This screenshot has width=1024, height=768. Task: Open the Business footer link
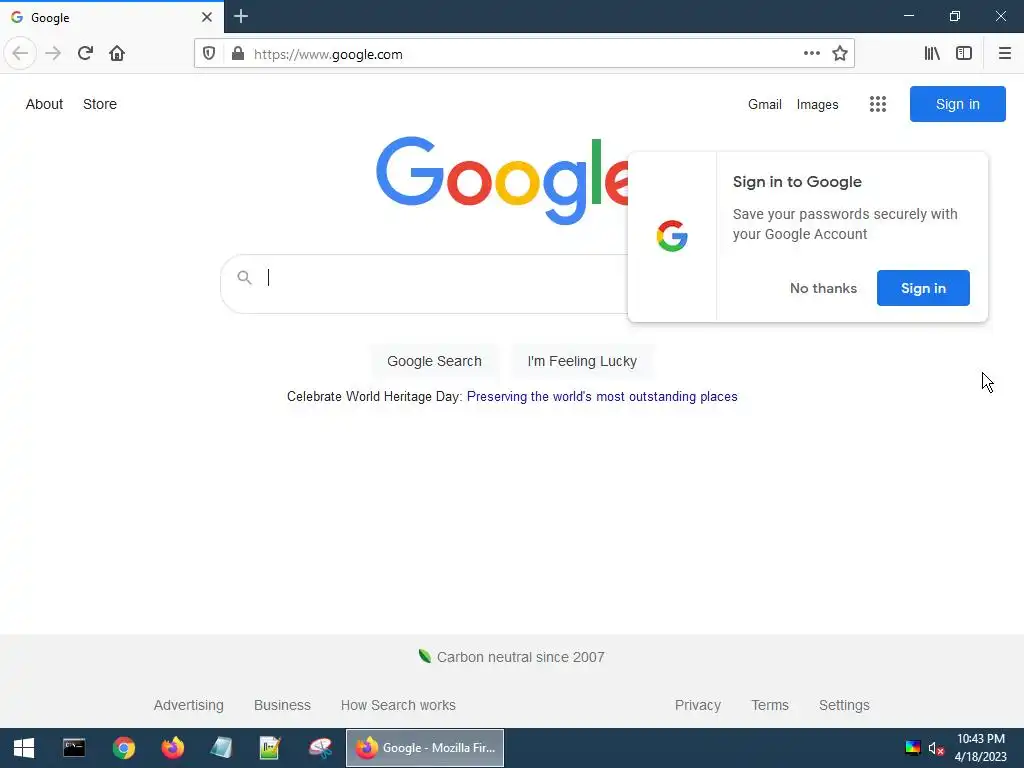(x=282, y=705)
